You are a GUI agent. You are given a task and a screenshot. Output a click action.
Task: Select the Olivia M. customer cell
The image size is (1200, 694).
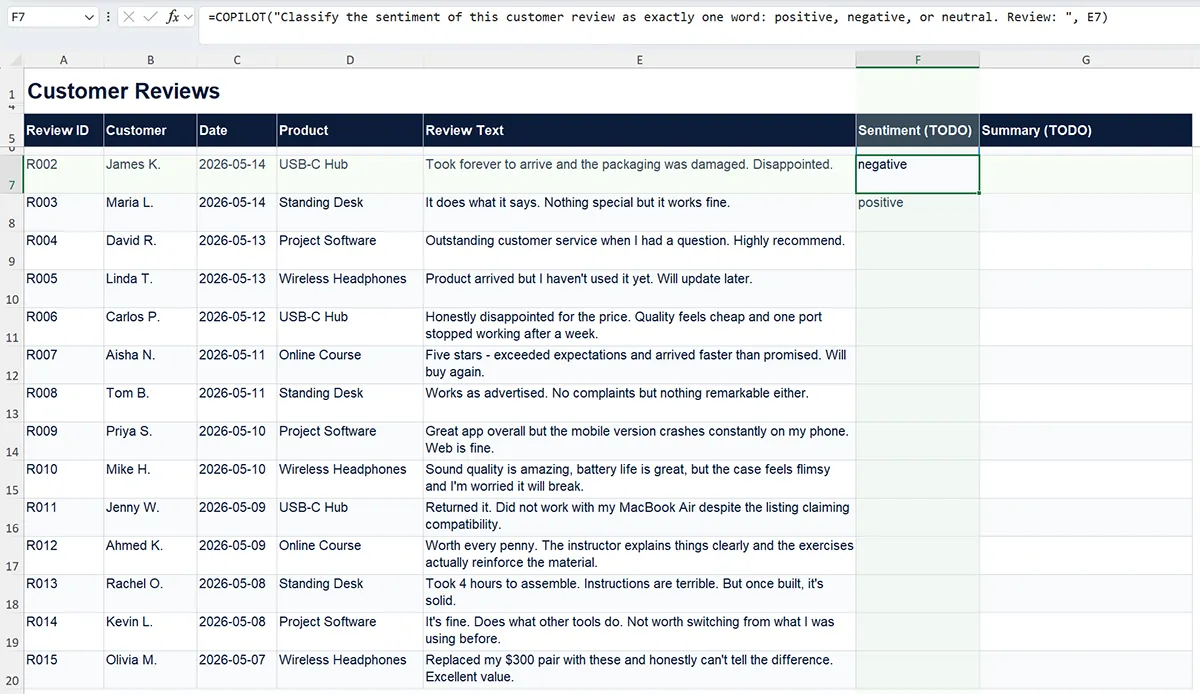[x=150, y=670]
